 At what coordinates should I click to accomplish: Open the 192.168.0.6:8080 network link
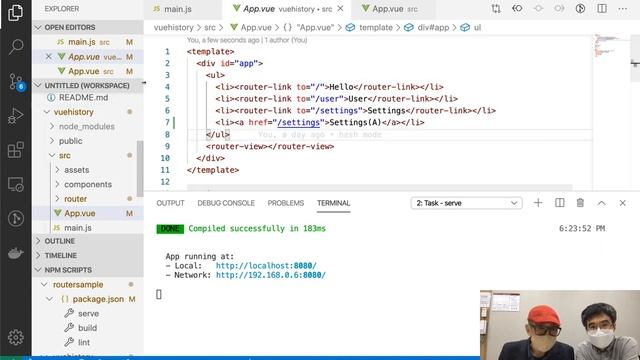pos(271,275)
